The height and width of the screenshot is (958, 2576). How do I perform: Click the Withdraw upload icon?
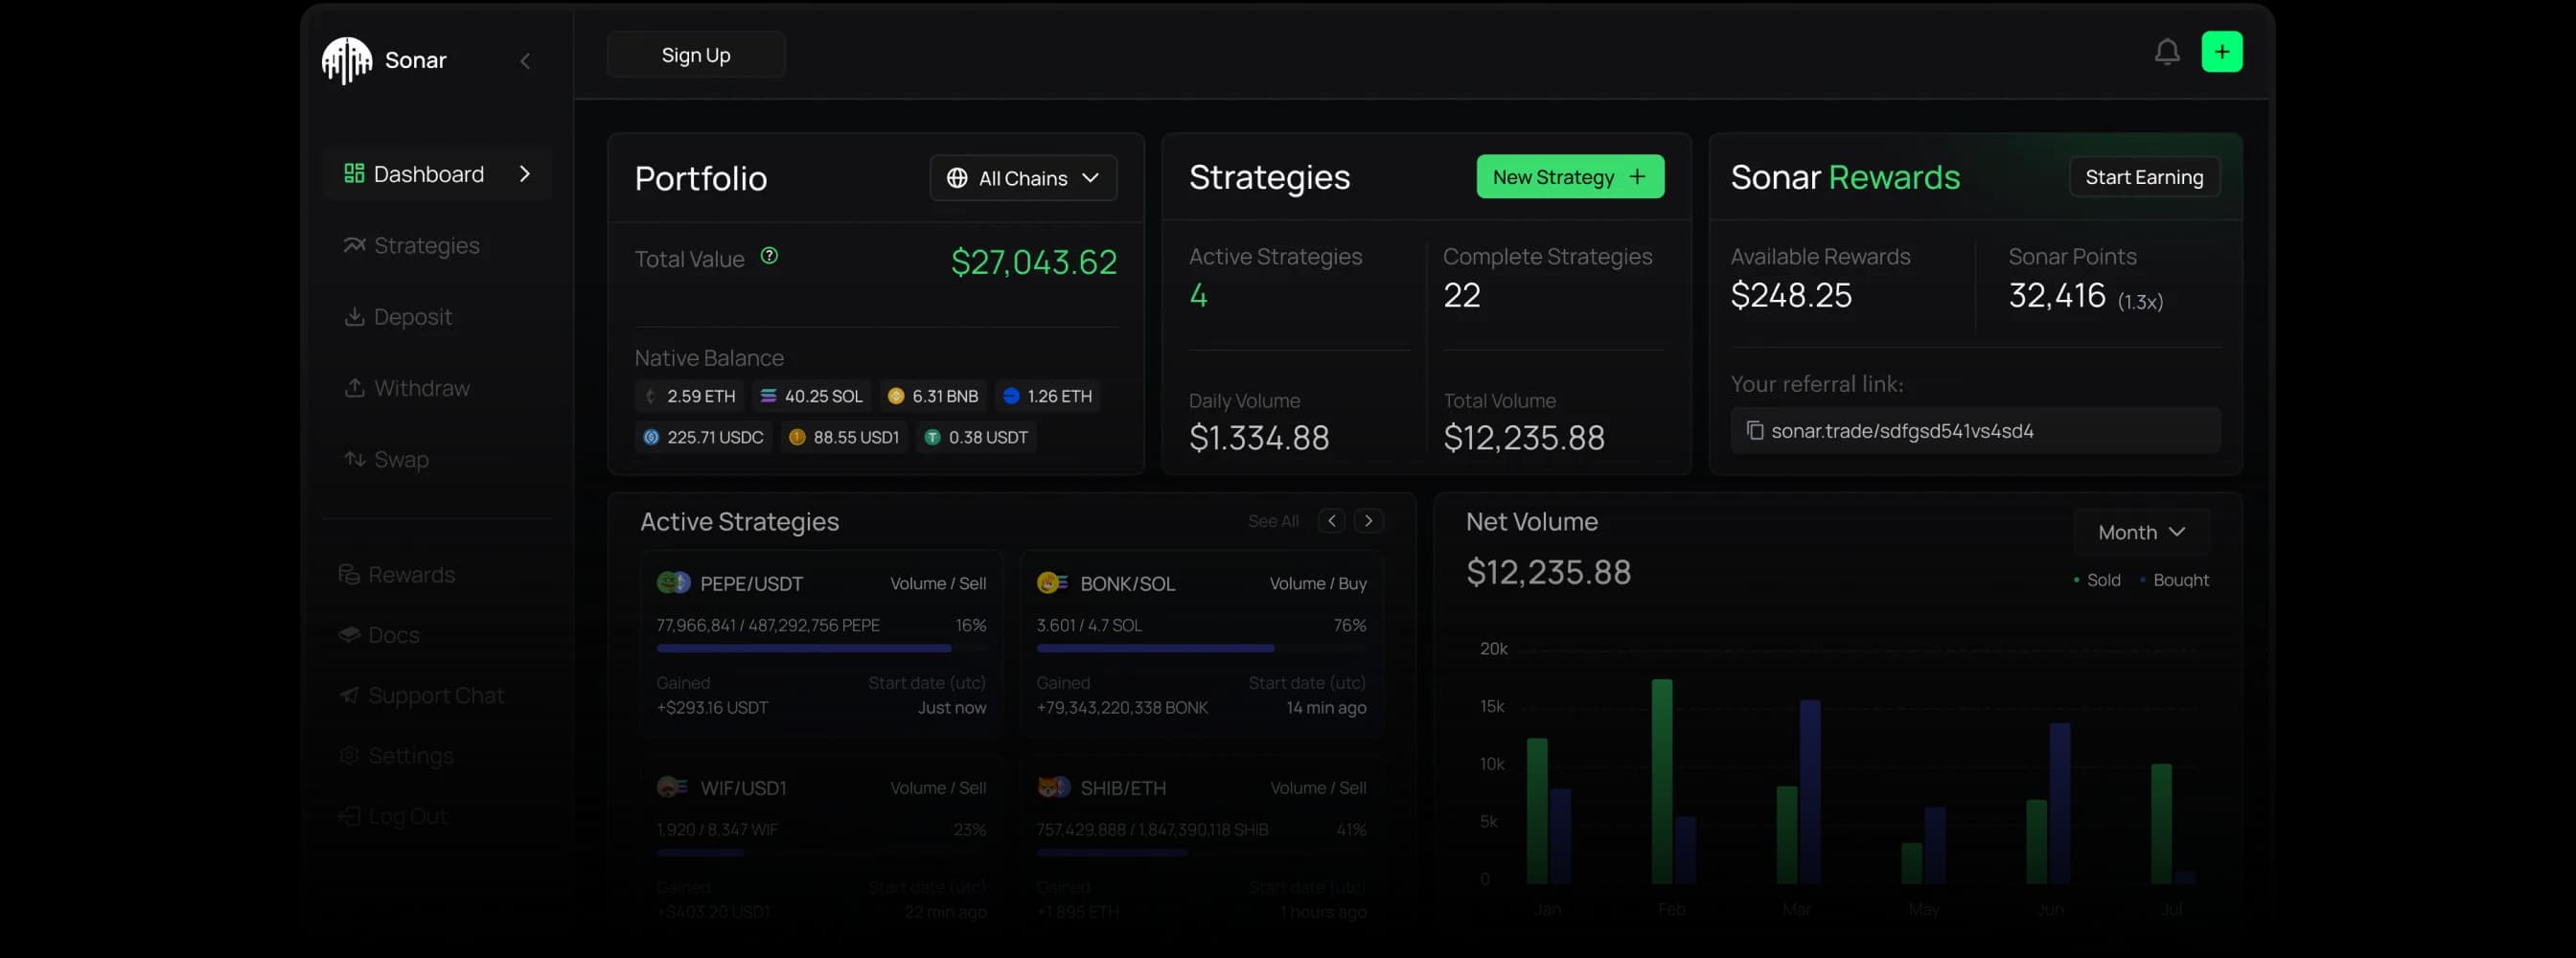point(354,387)
